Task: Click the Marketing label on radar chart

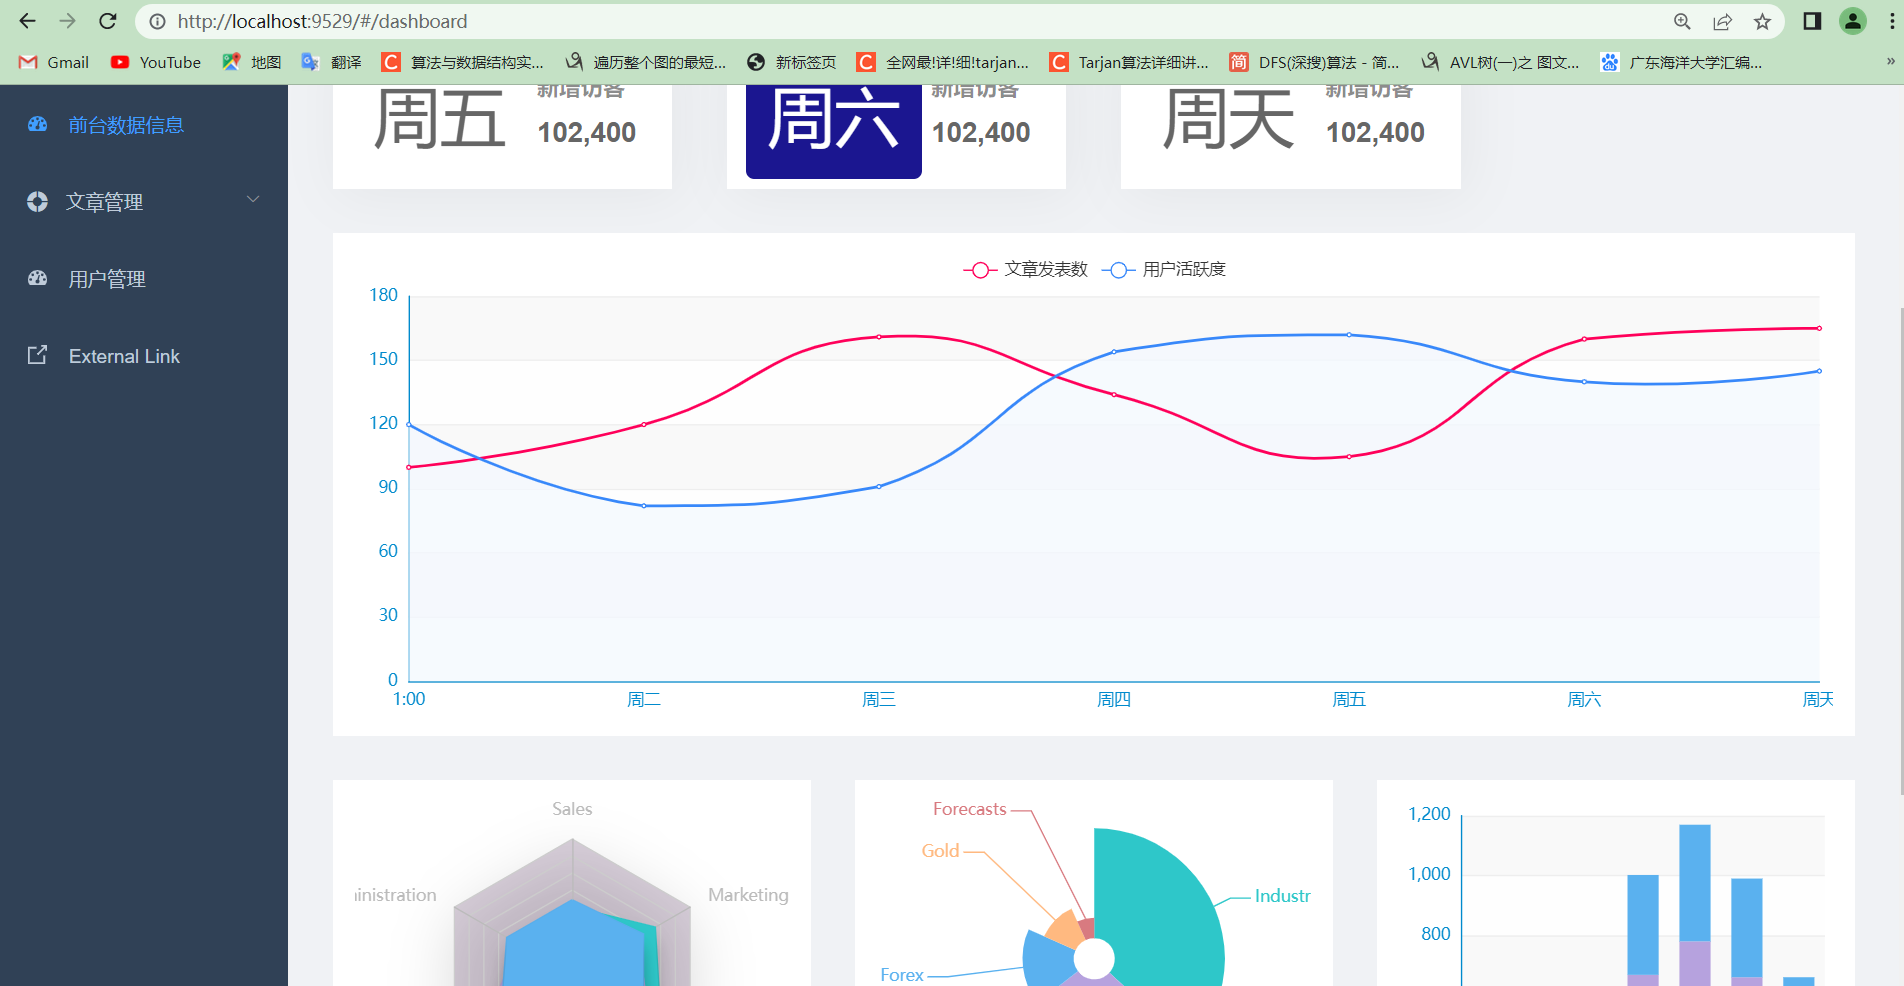Action: 748,895
